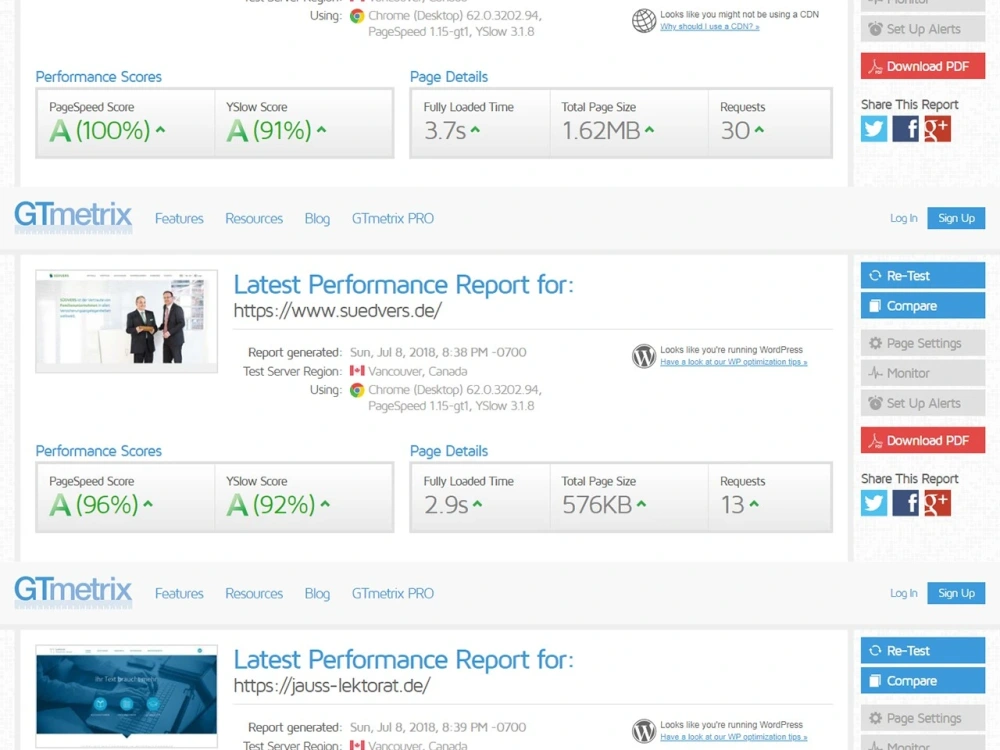Screen dimensions: 1000x750
Task: Click the Twitter share icon
Action: [x=873, y=503]
